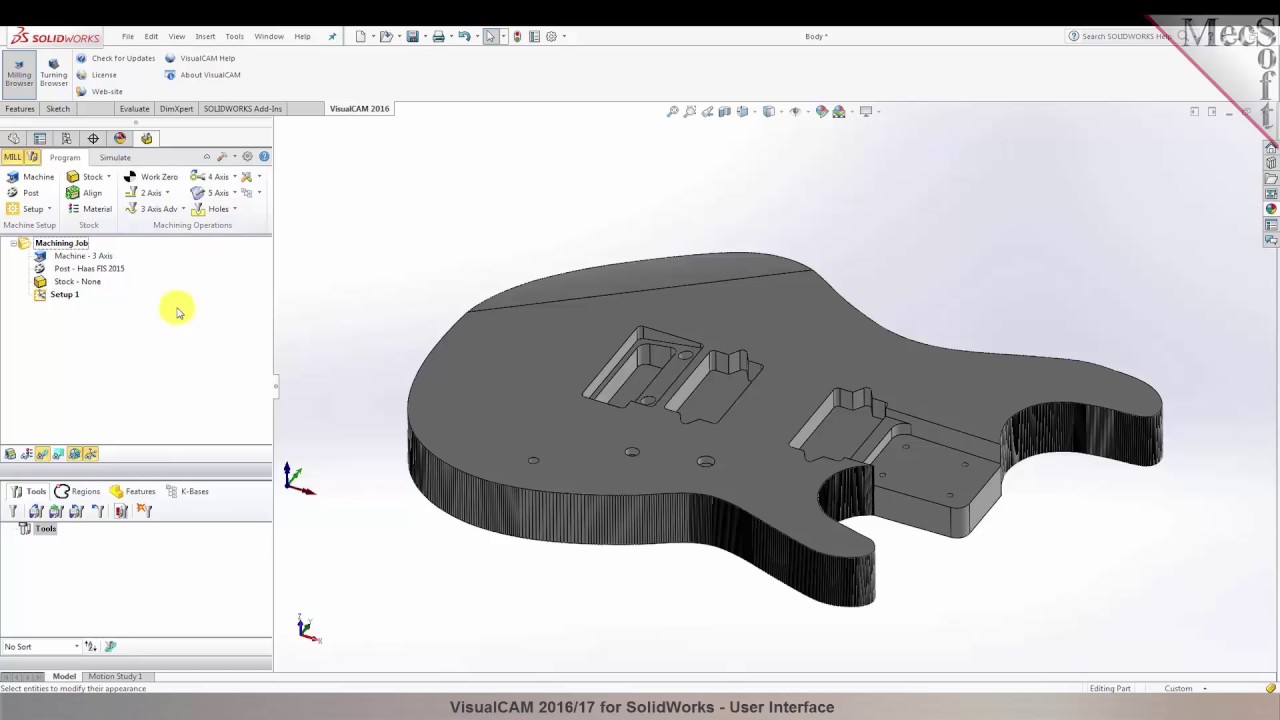Click the Save icon in toolbar
Viewport: 1280px width, 720px height.
(412, 36)
